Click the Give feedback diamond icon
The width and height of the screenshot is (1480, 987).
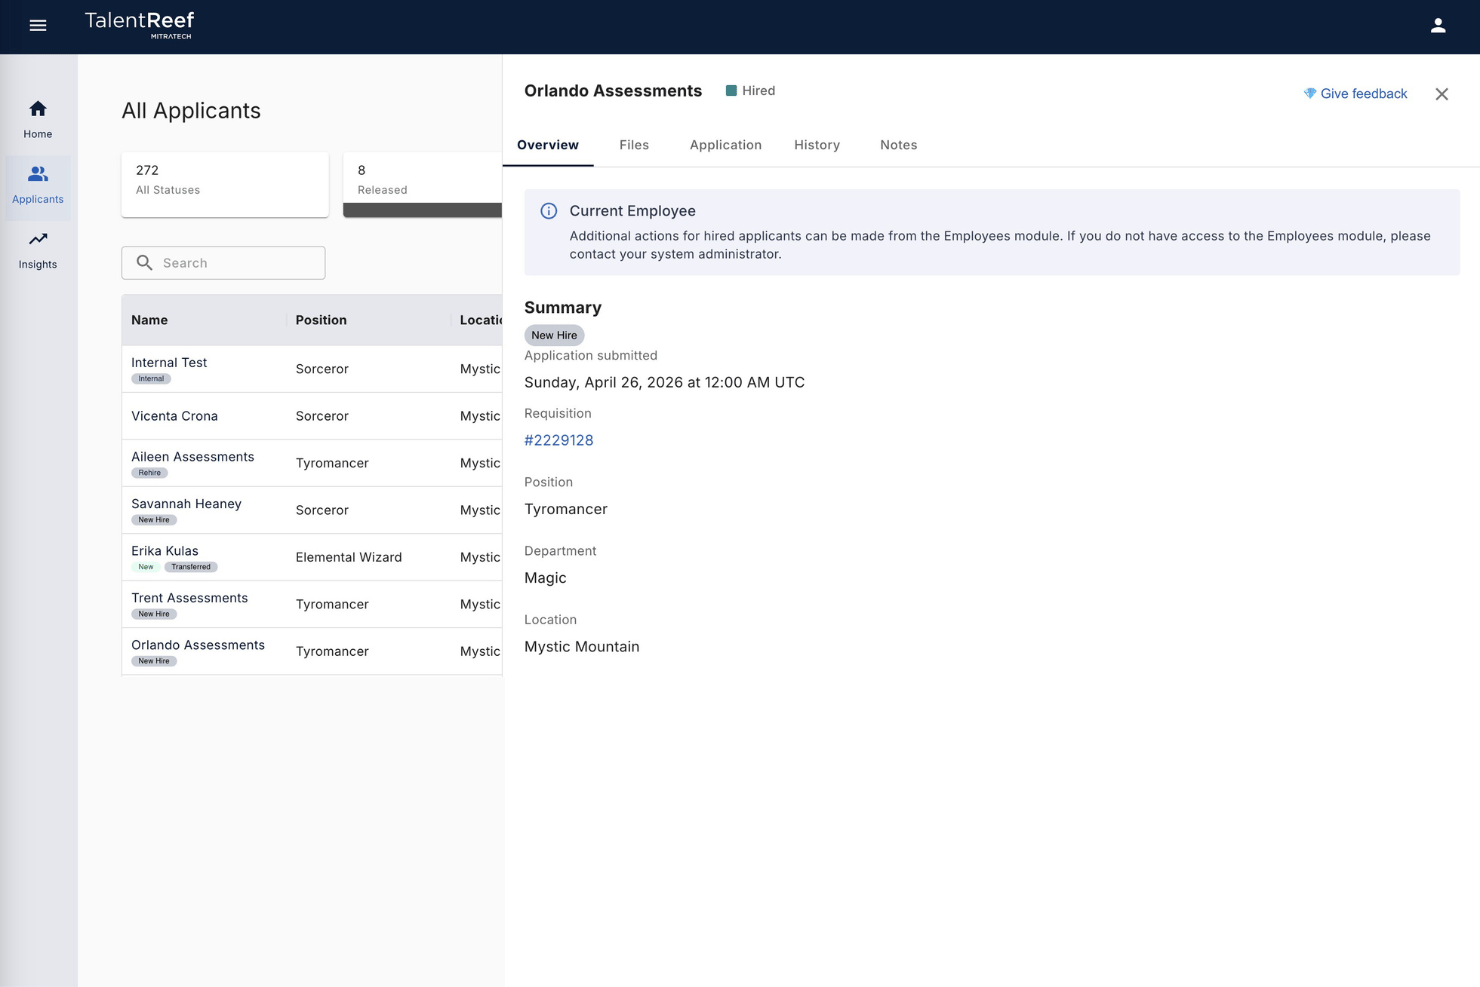click(x=1309, y=93)
